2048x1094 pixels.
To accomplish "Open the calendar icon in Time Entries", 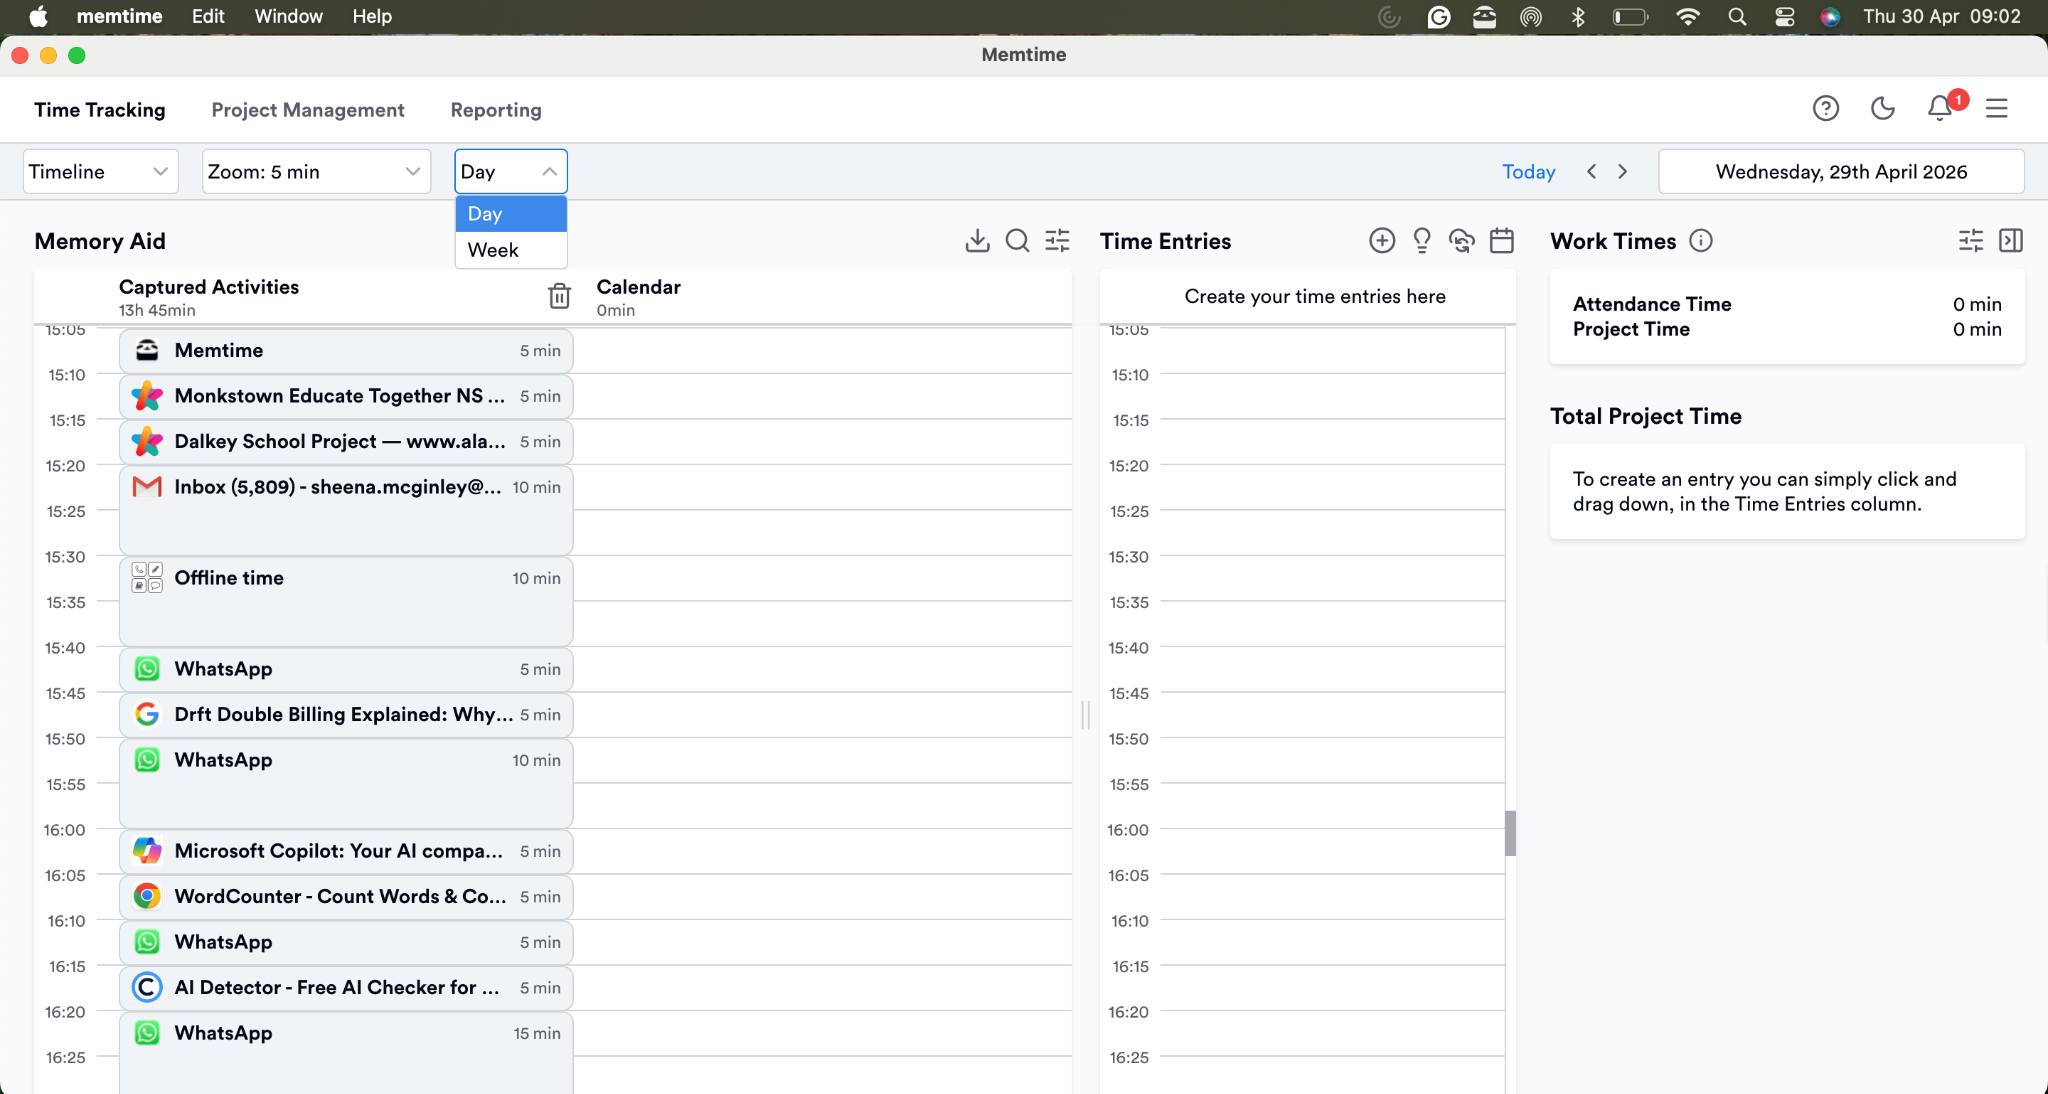I will pos(1502,241).
